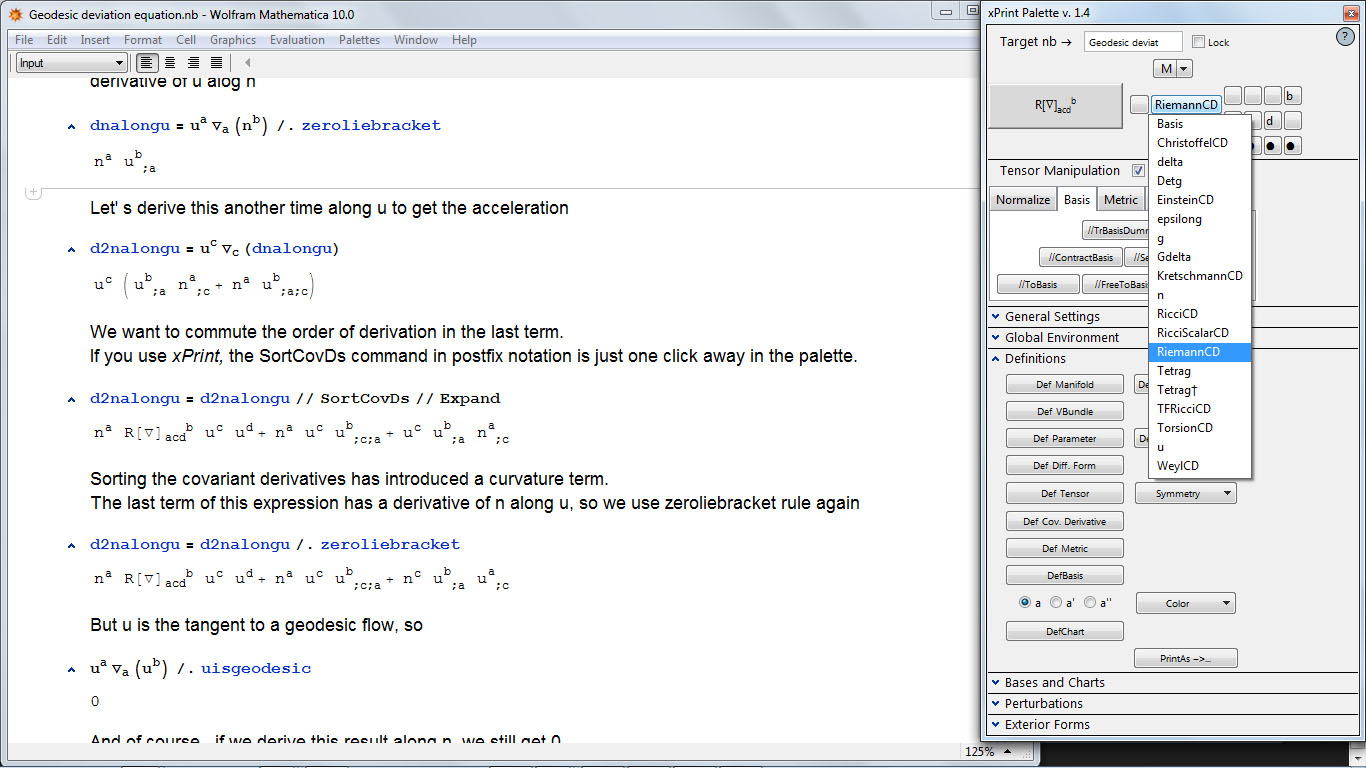Click caret icon beside uisgeodesic input cell
The image size is (1366, 768).
tap(71, 669)
